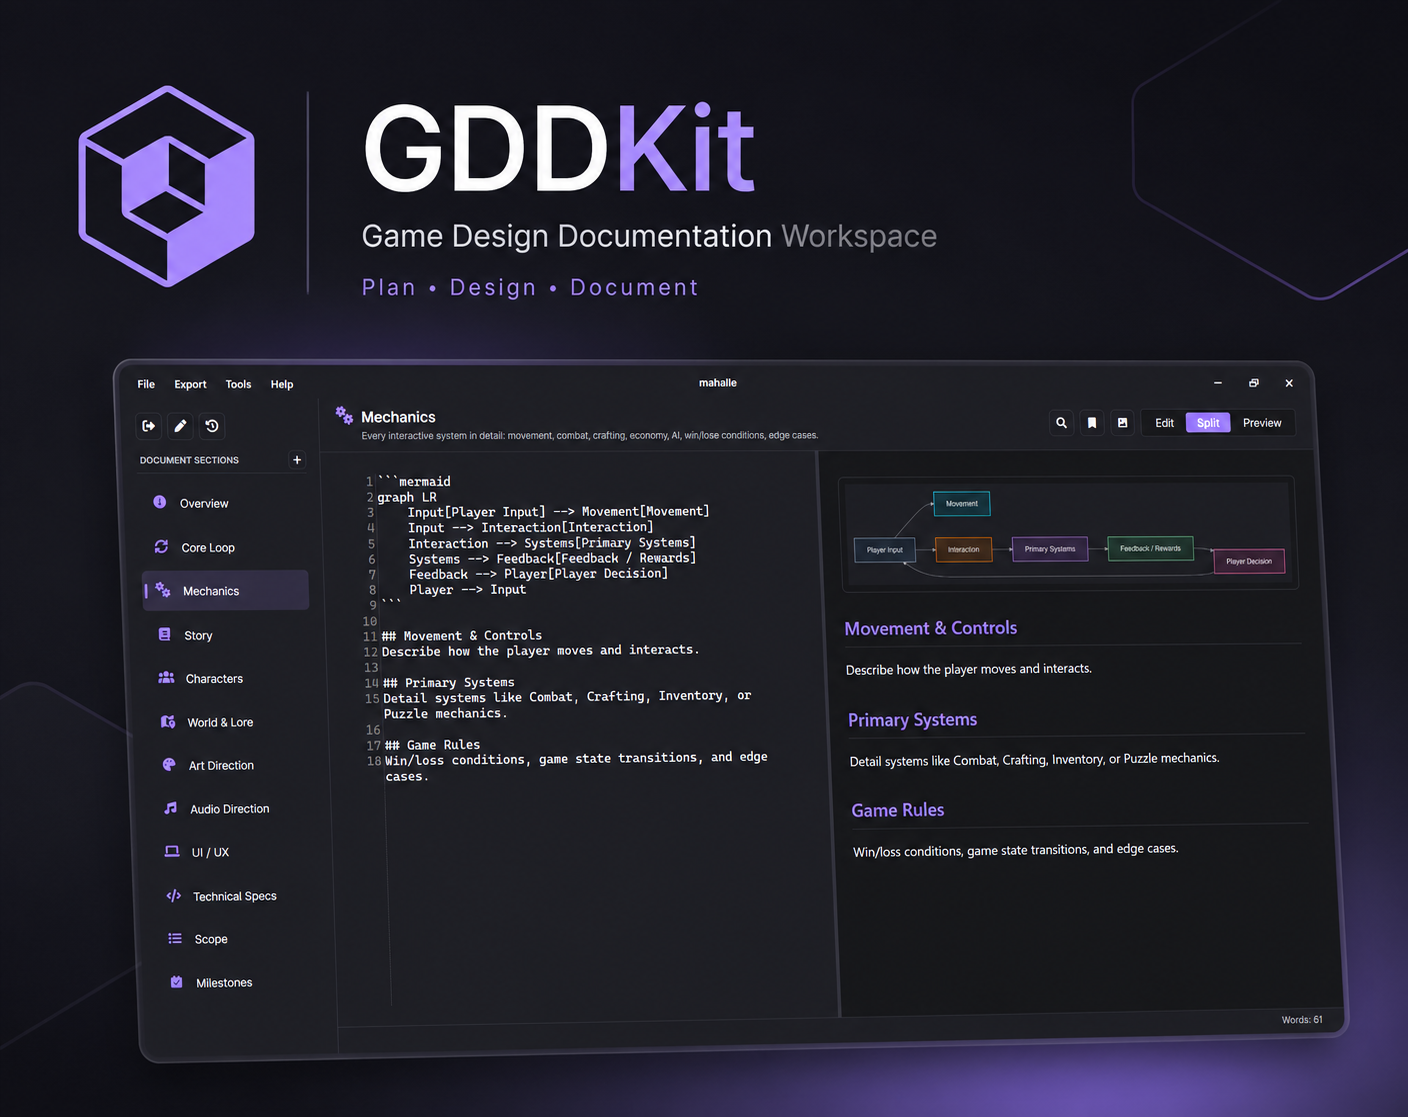Select the Milestones clipboard icon

click(x=177, y=982)
